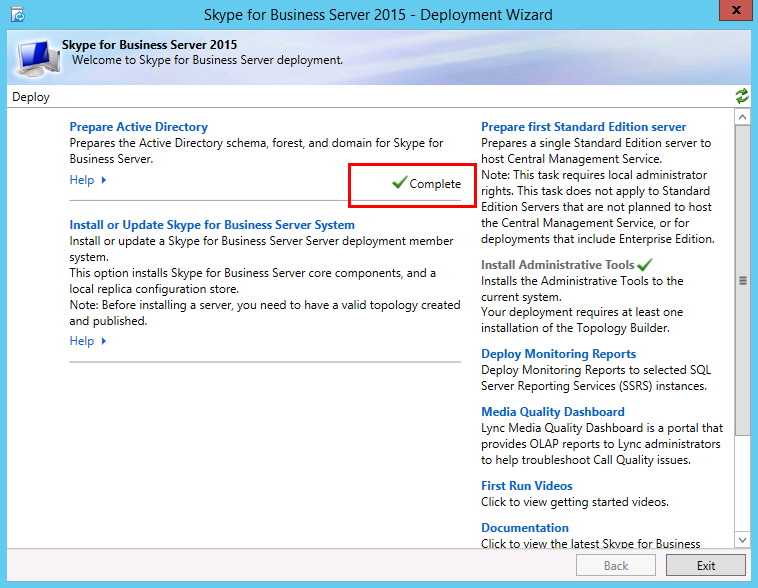
Task: Click text 'Server Reporting Services (SSRS) instances.'
Action: 594,386
